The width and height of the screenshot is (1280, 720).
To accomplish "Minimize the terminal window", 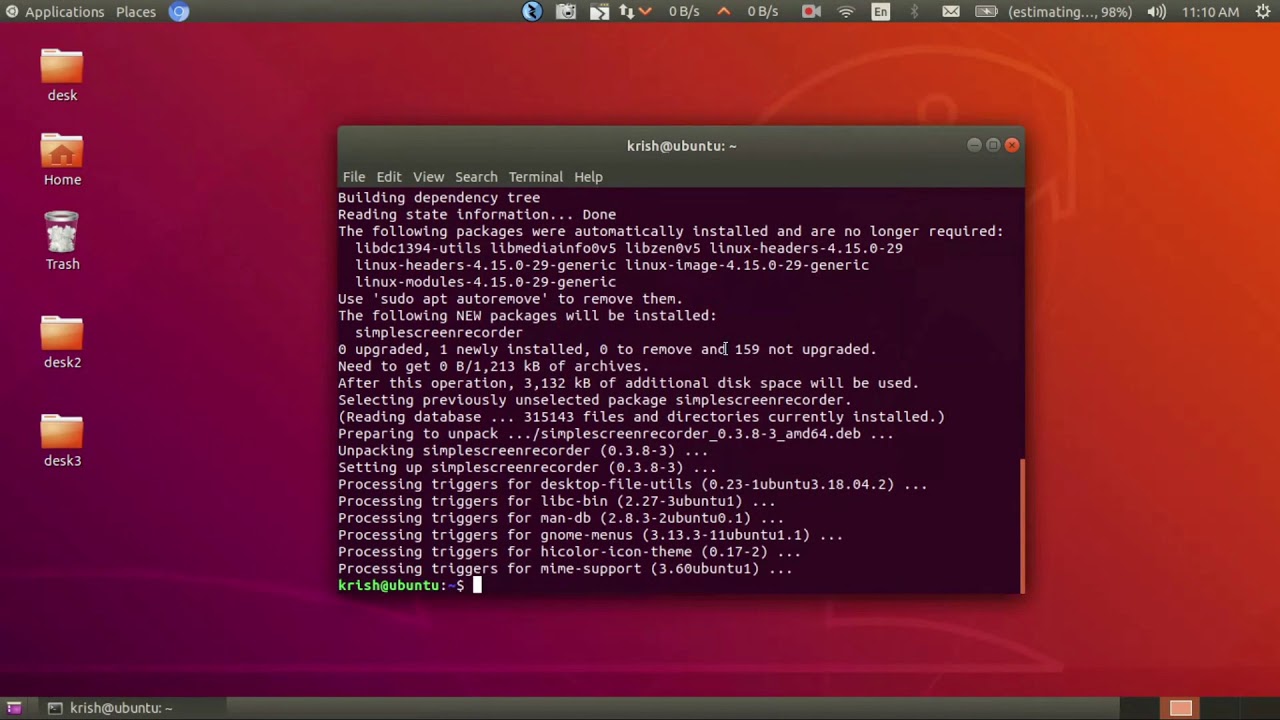I will (974, 145).
